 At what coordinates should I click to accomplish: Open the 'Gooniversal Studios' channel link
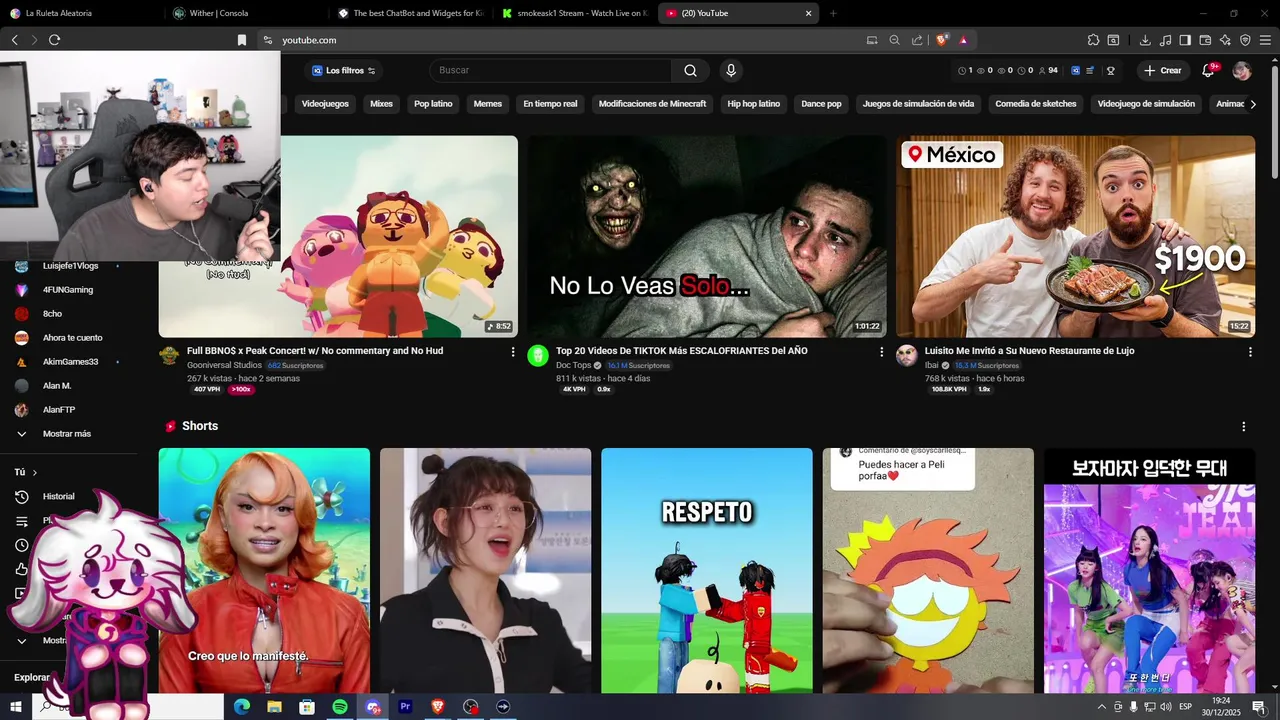222,366
